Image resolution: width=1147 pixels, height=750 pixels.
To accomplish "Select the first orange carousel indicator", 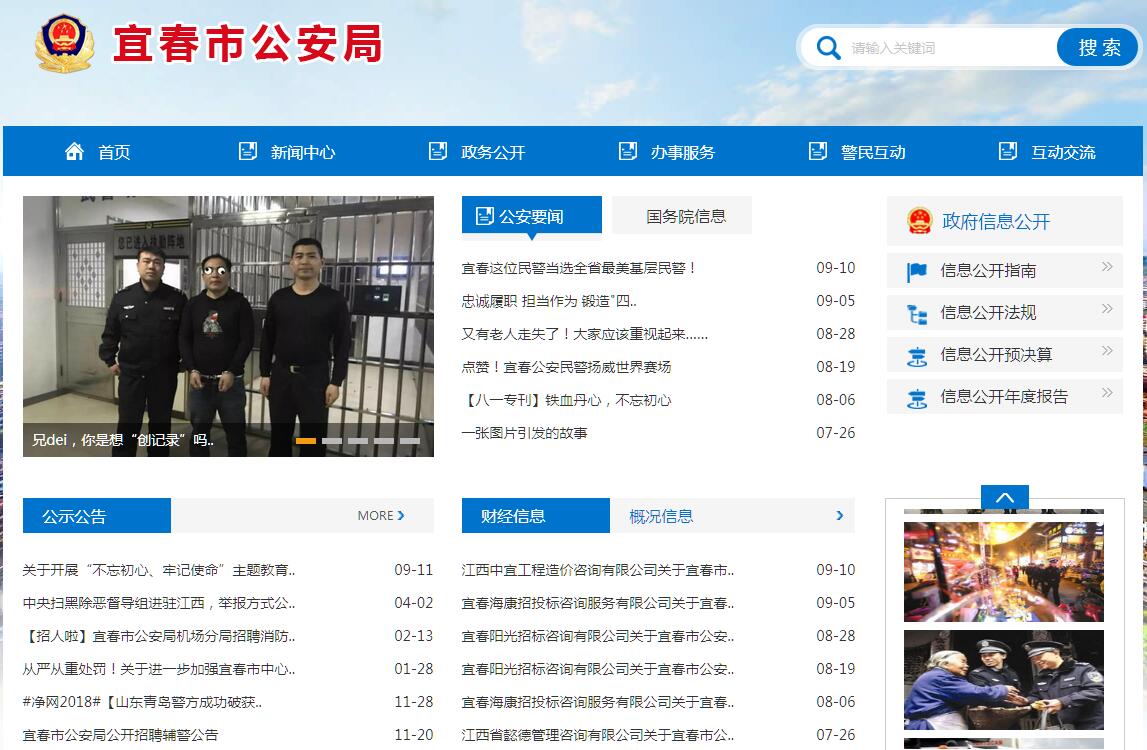I will click(306, 440).
